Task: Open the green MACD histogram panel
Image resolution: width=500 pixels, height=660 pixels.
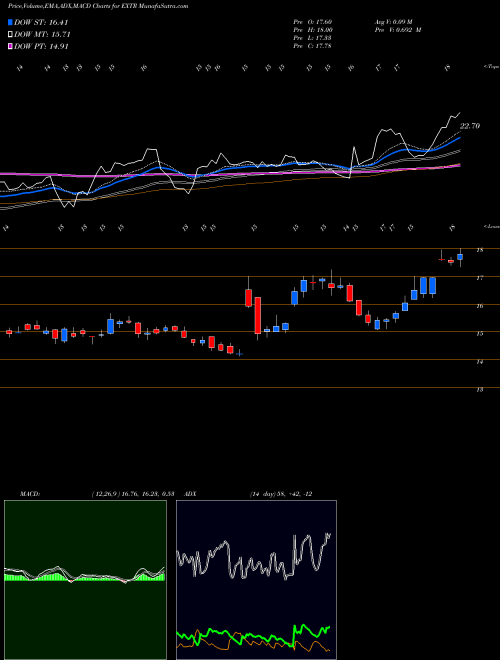Action: (85, 580)
